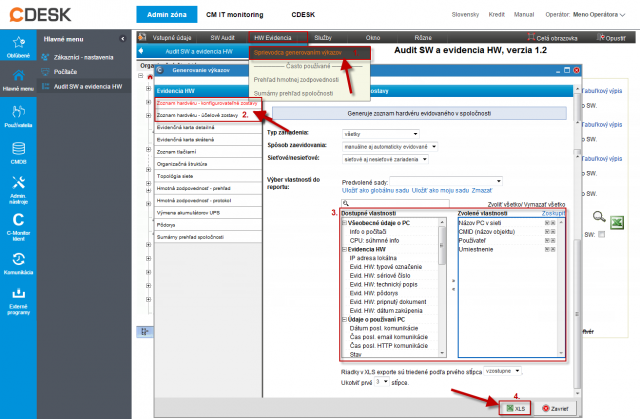The height and width of the screenshot is (419, 640).
Task: Collapse Všeobecné údaje o PC group
Action: [344, 223]
